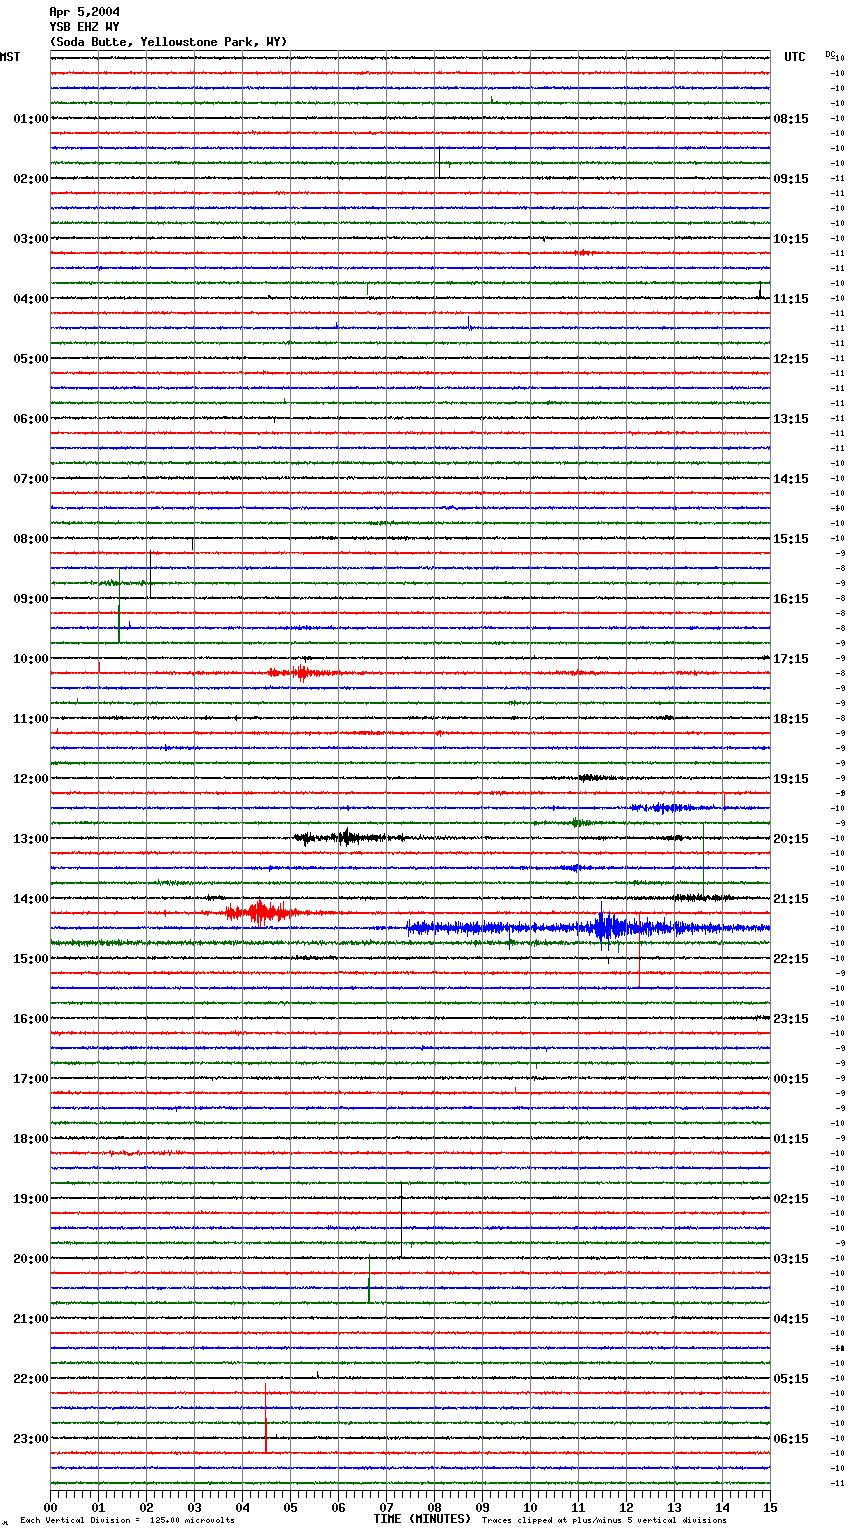The width and height of the screenshot is (850, 1534).
Task: Click the "TIME (MINUTES)" axis title
Action: (x=422, y=1519)
